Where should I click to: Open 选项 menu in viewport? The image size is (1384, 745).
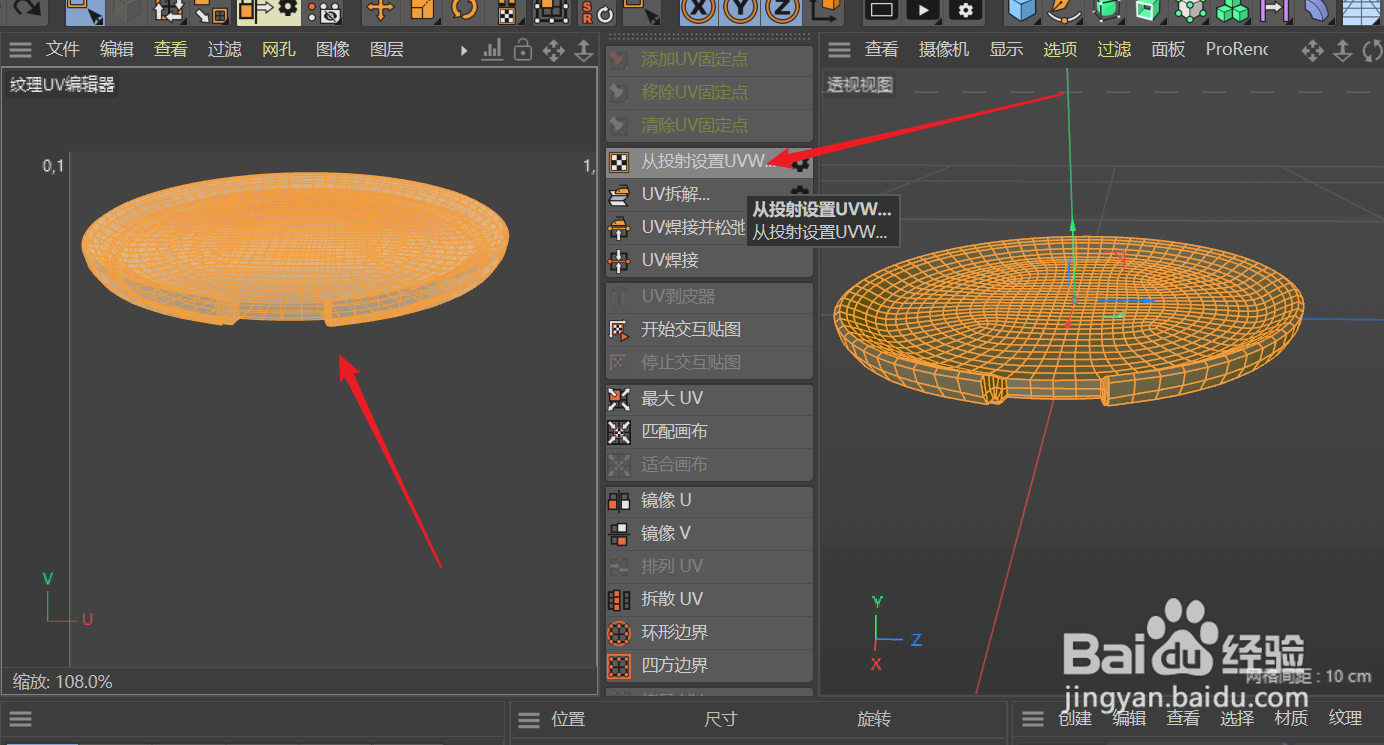tap(1061, 49)
